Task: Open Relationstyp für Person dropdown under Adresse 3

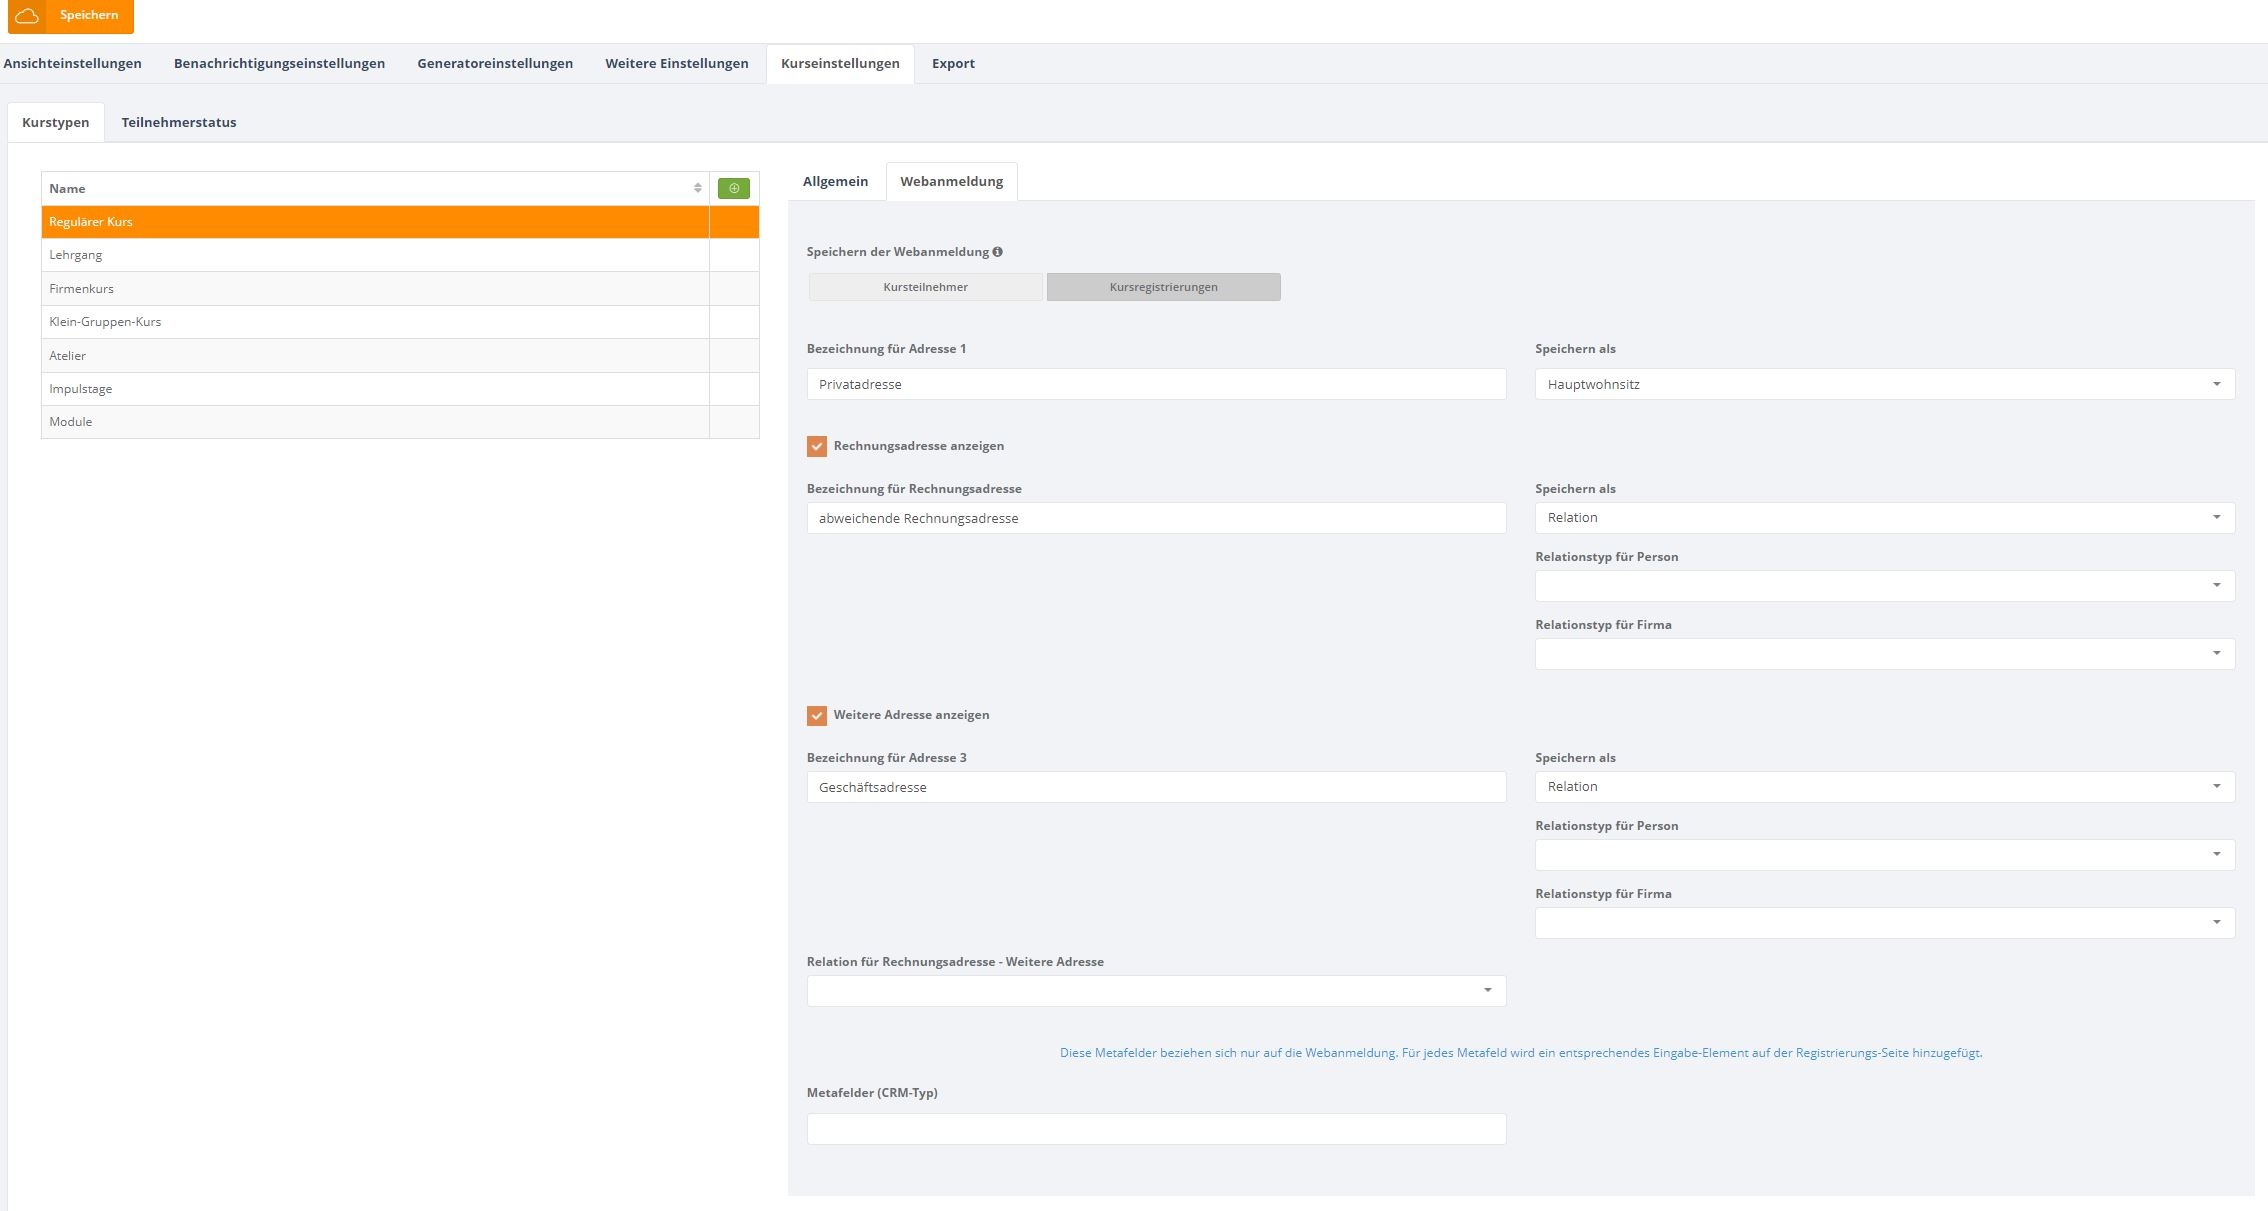Action: pyautogui.click(x=1885, y=855)
